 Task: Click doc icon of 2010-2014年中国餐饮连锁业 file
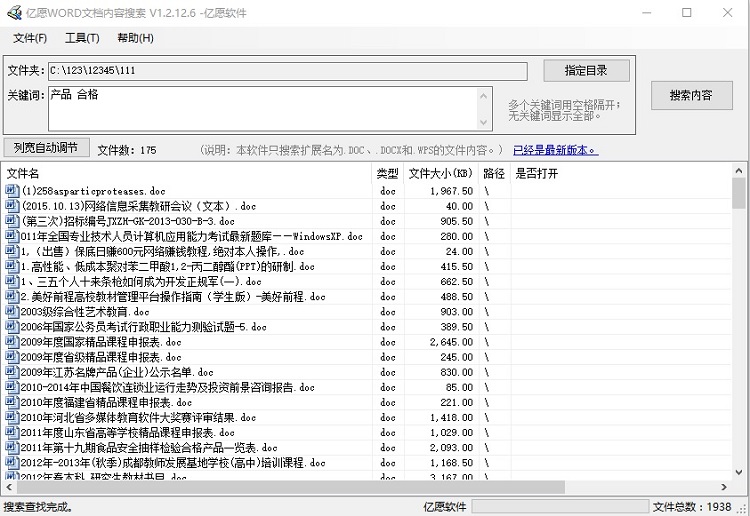click(11, 387)
